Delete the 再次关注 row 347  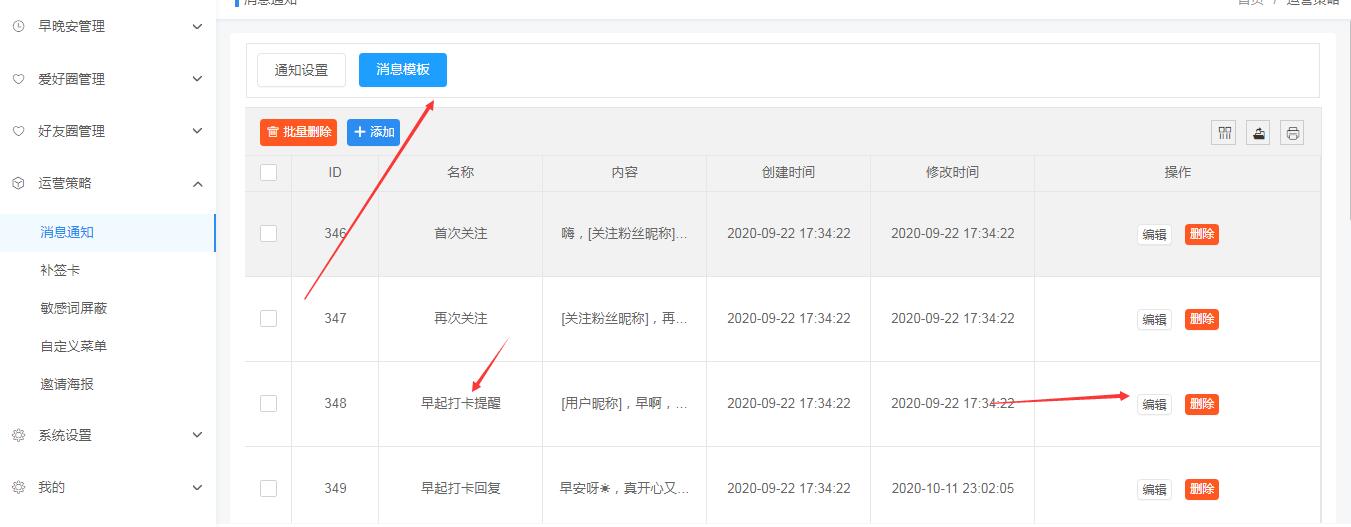[1202, 319]
